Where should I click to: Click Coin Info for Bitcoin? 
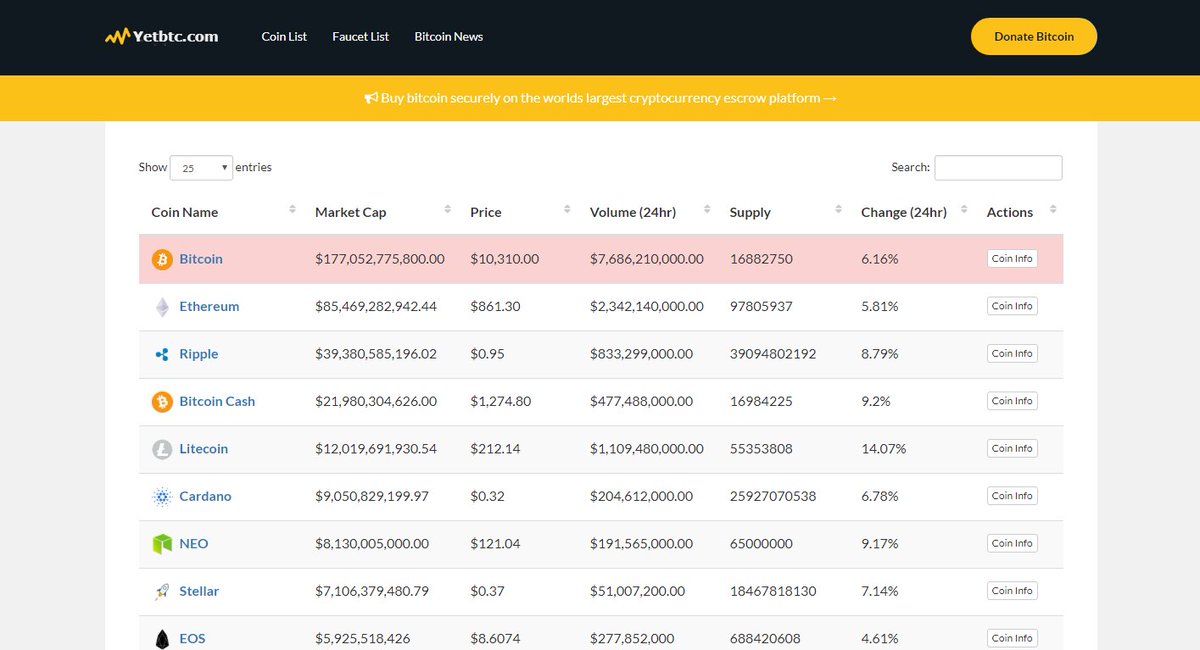tap(1012, 259)
